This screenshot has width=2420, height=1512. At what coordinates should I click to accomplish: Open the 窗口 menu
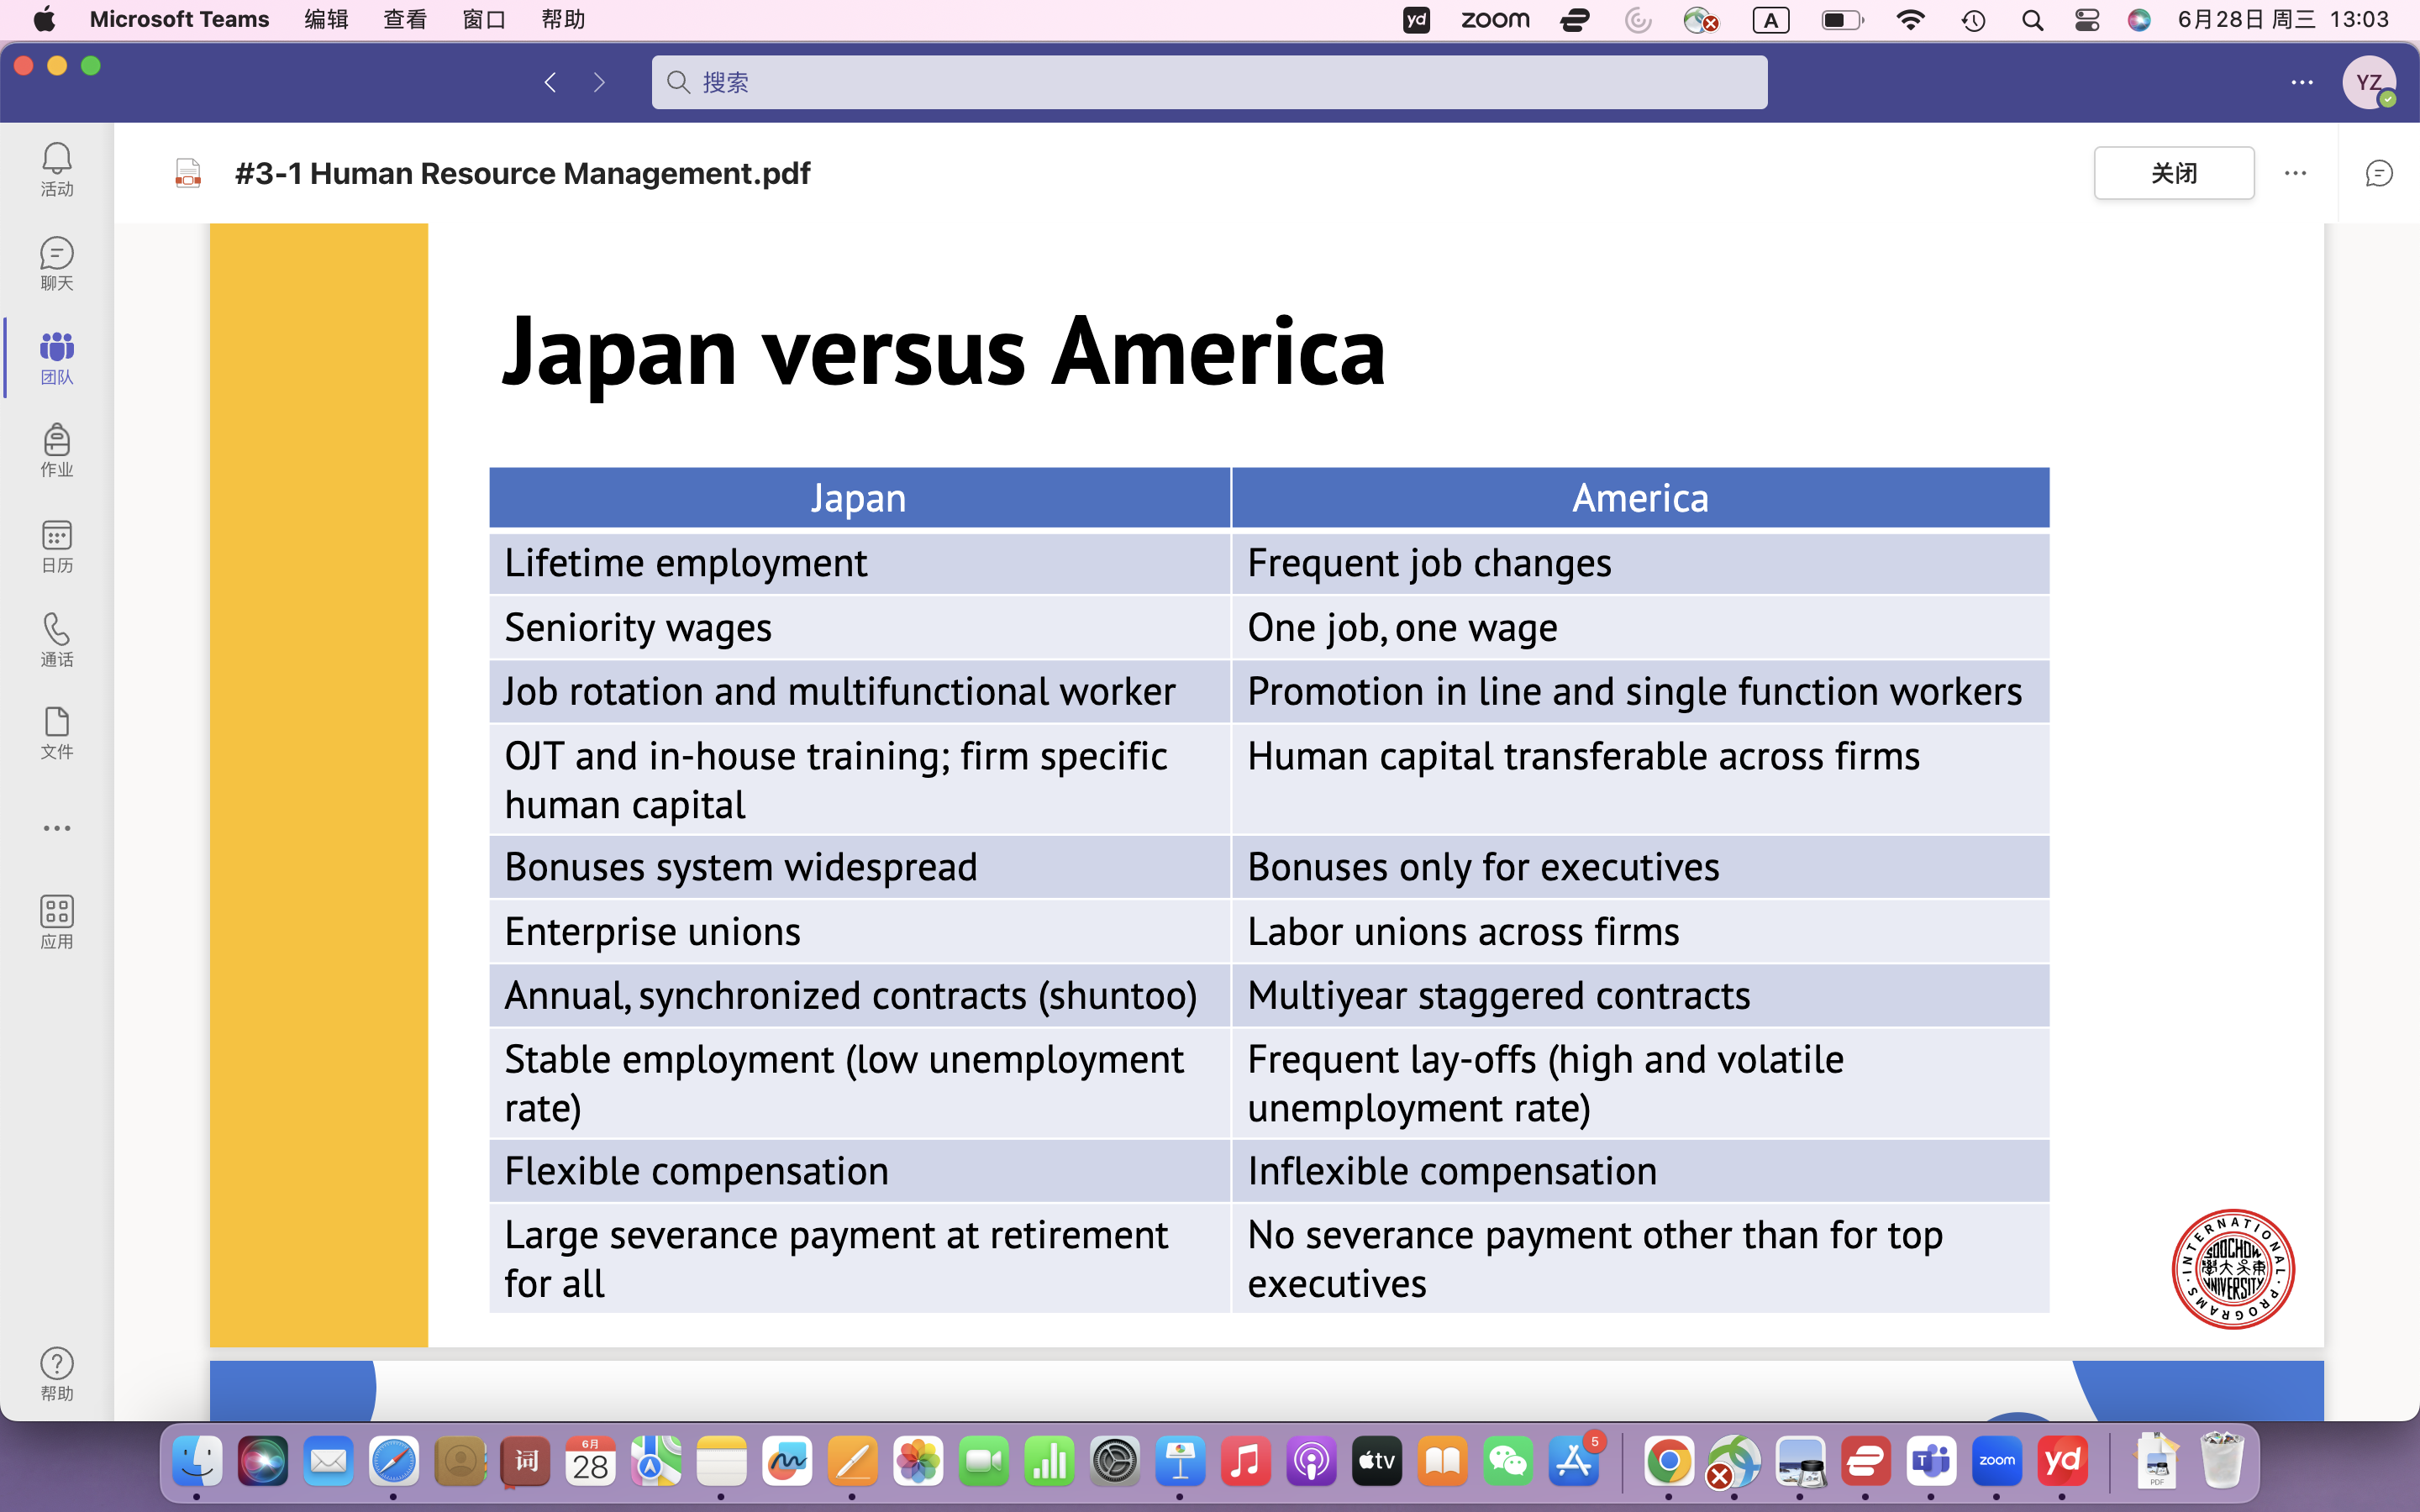pos(483,19)
